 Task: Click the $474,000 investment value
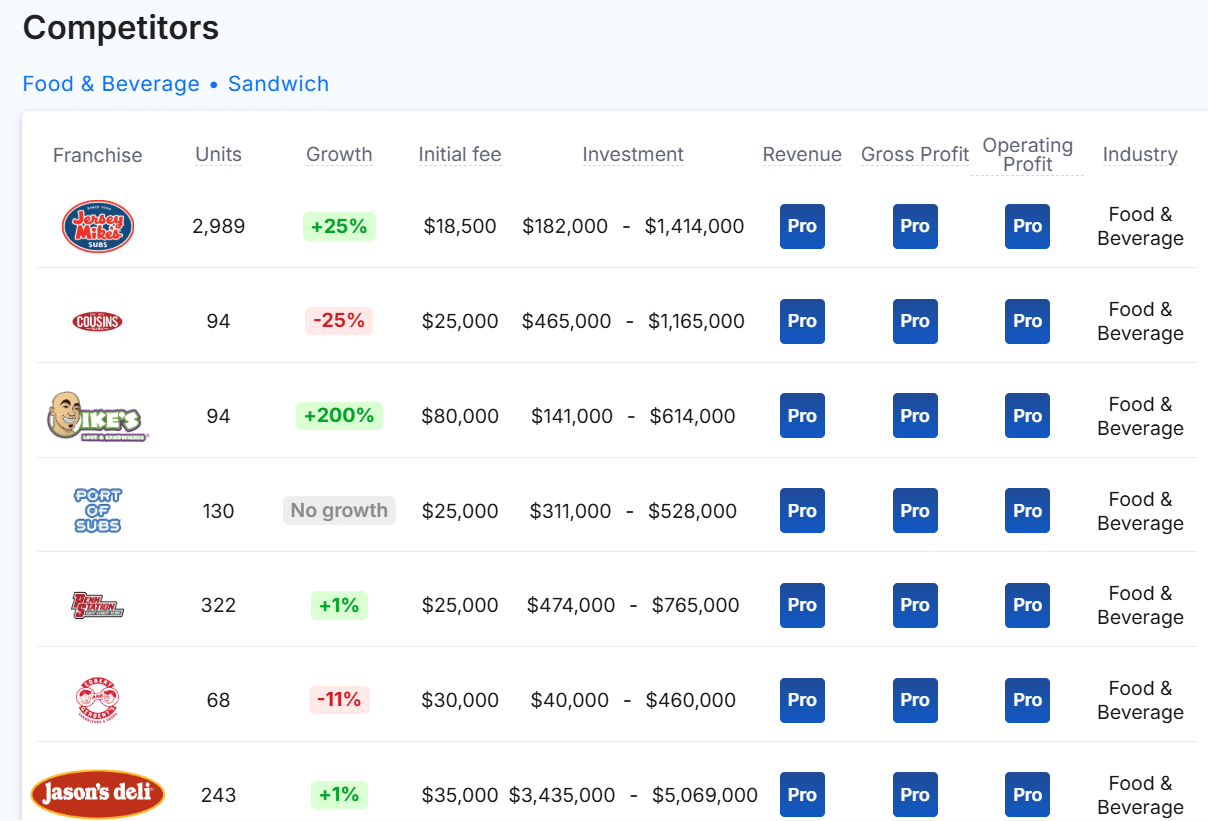click(x=571, y=605)
